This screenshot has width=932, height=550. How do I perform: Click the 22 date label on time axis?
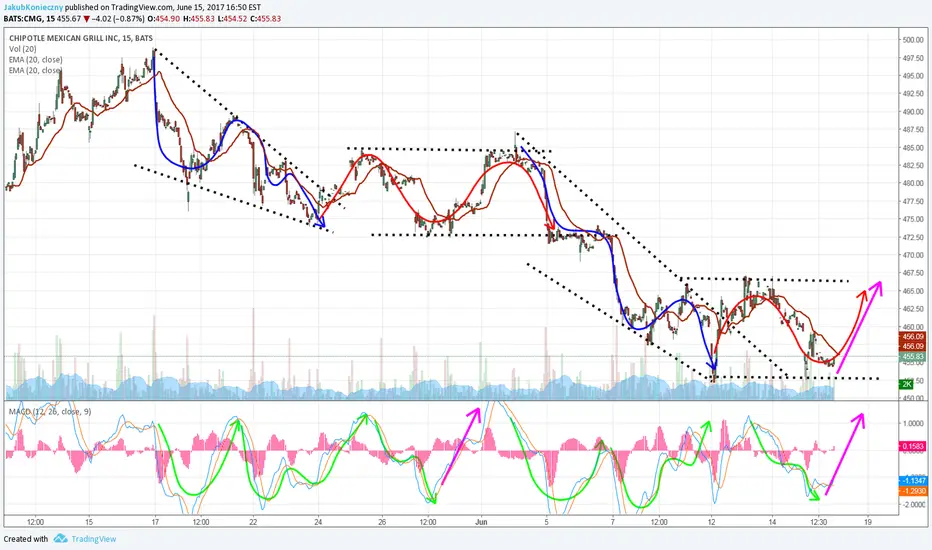pyautogui.click(x=253, y=522)
